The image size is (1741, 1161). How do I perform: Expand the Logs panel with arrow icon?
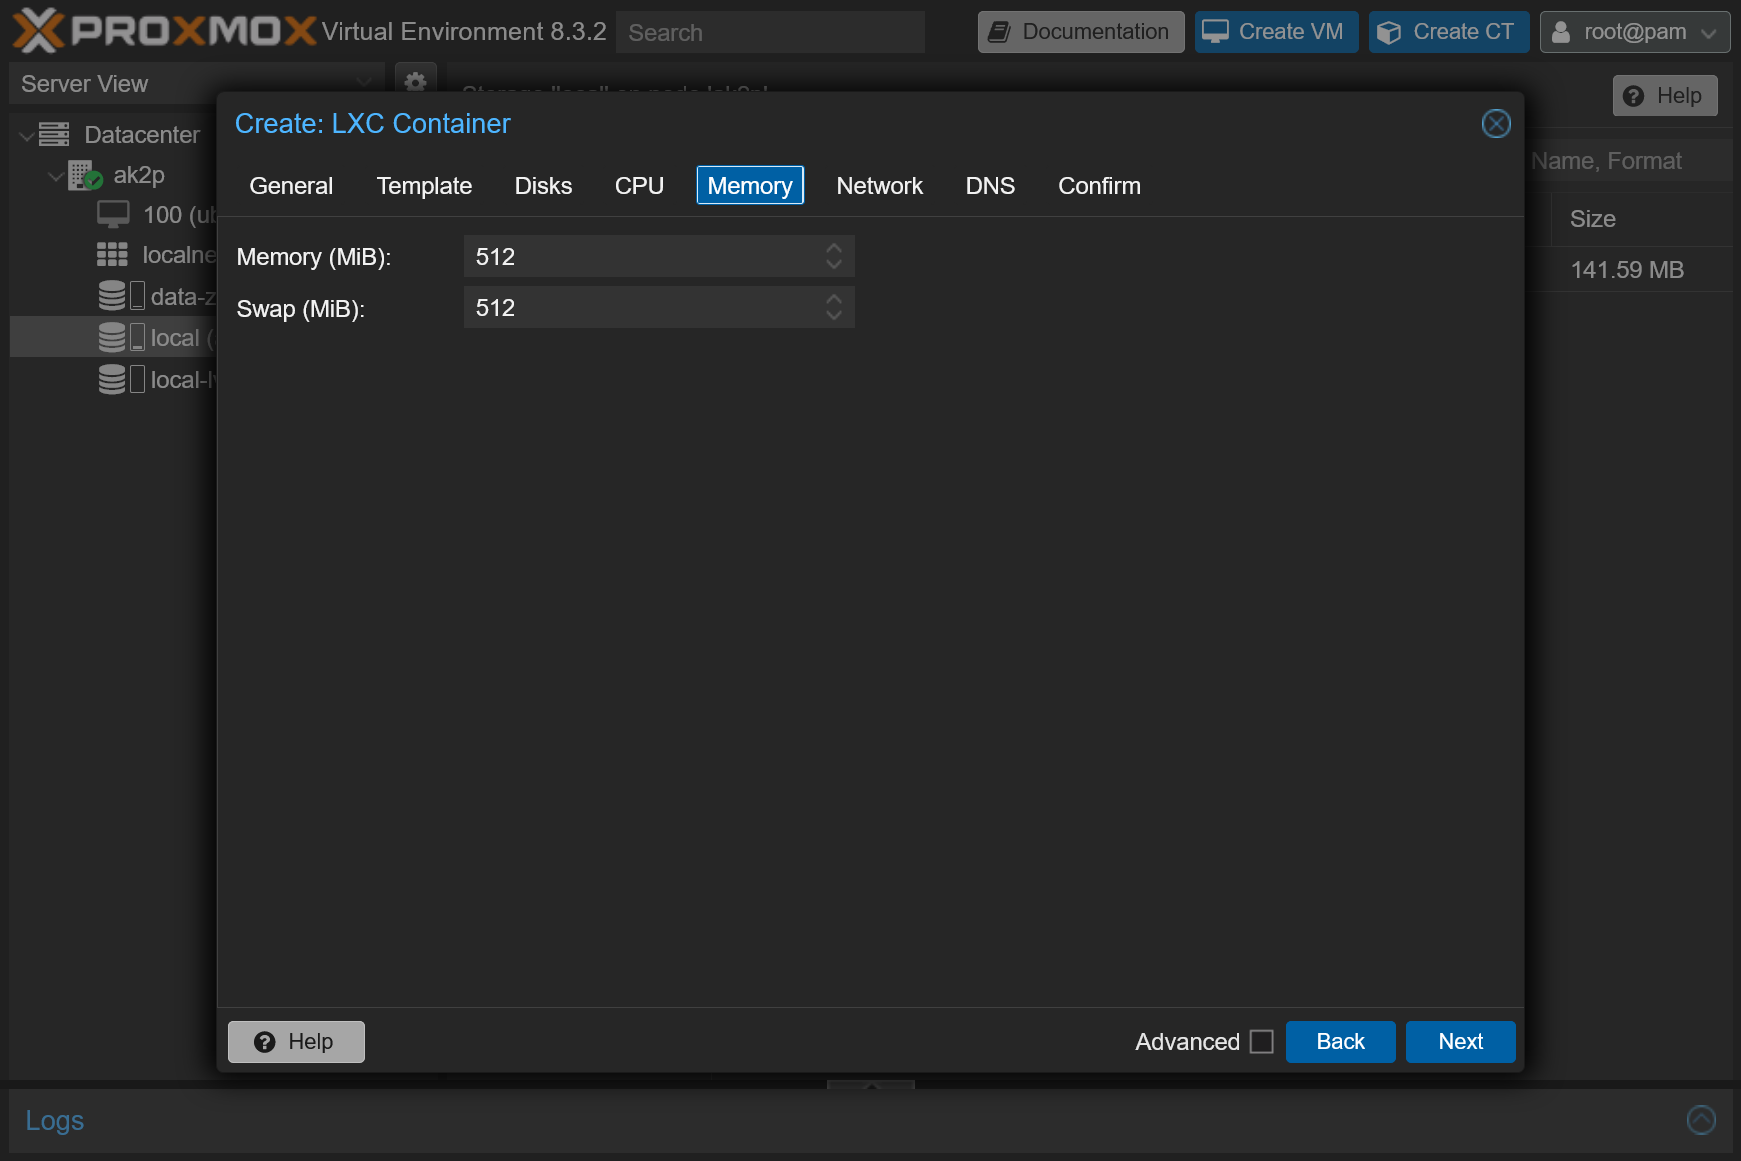[x=1700, y=1120]
